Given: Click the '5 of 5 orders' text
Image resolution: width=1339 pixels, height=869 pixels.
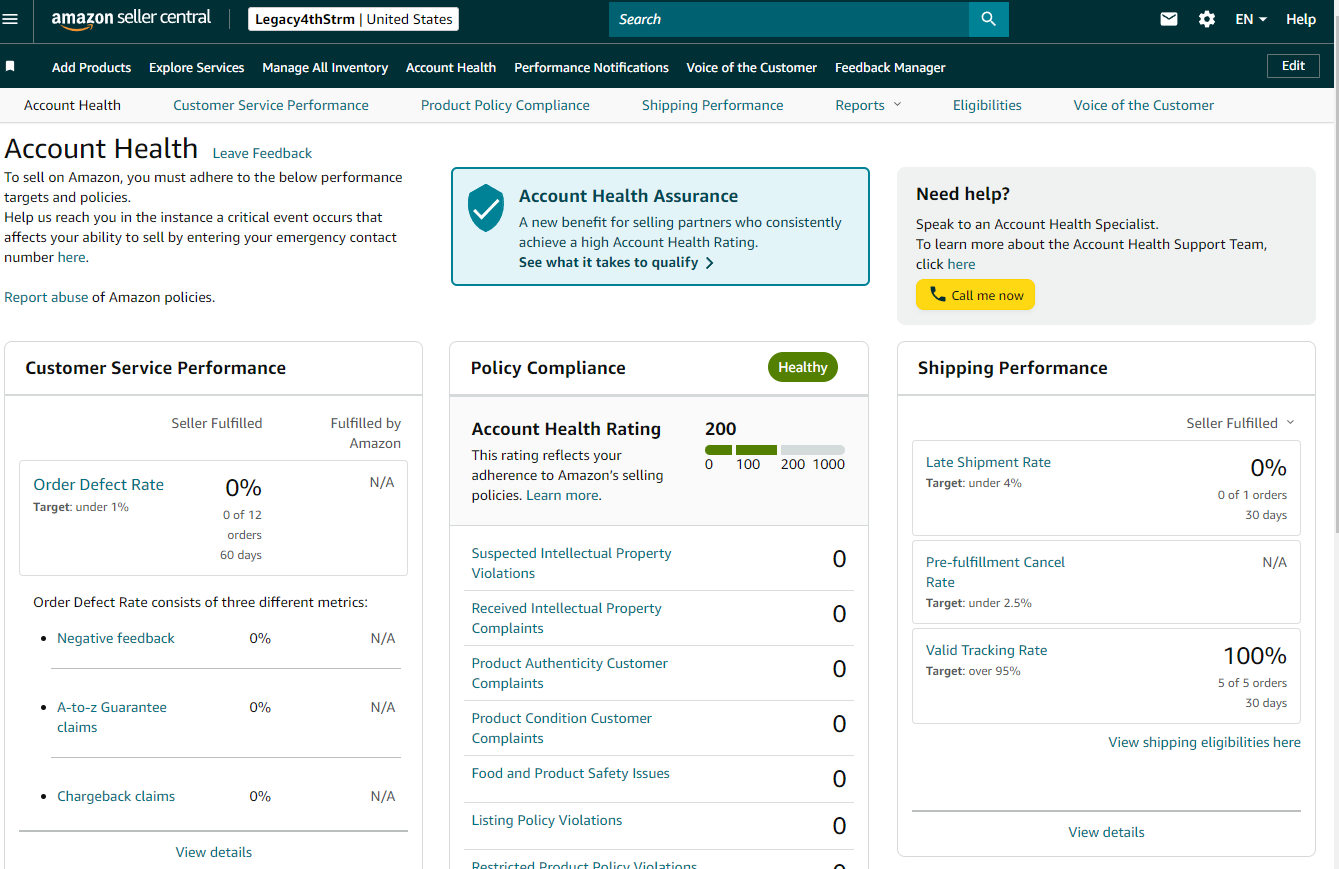Looking at the screenshot, I should point(1252,683).
